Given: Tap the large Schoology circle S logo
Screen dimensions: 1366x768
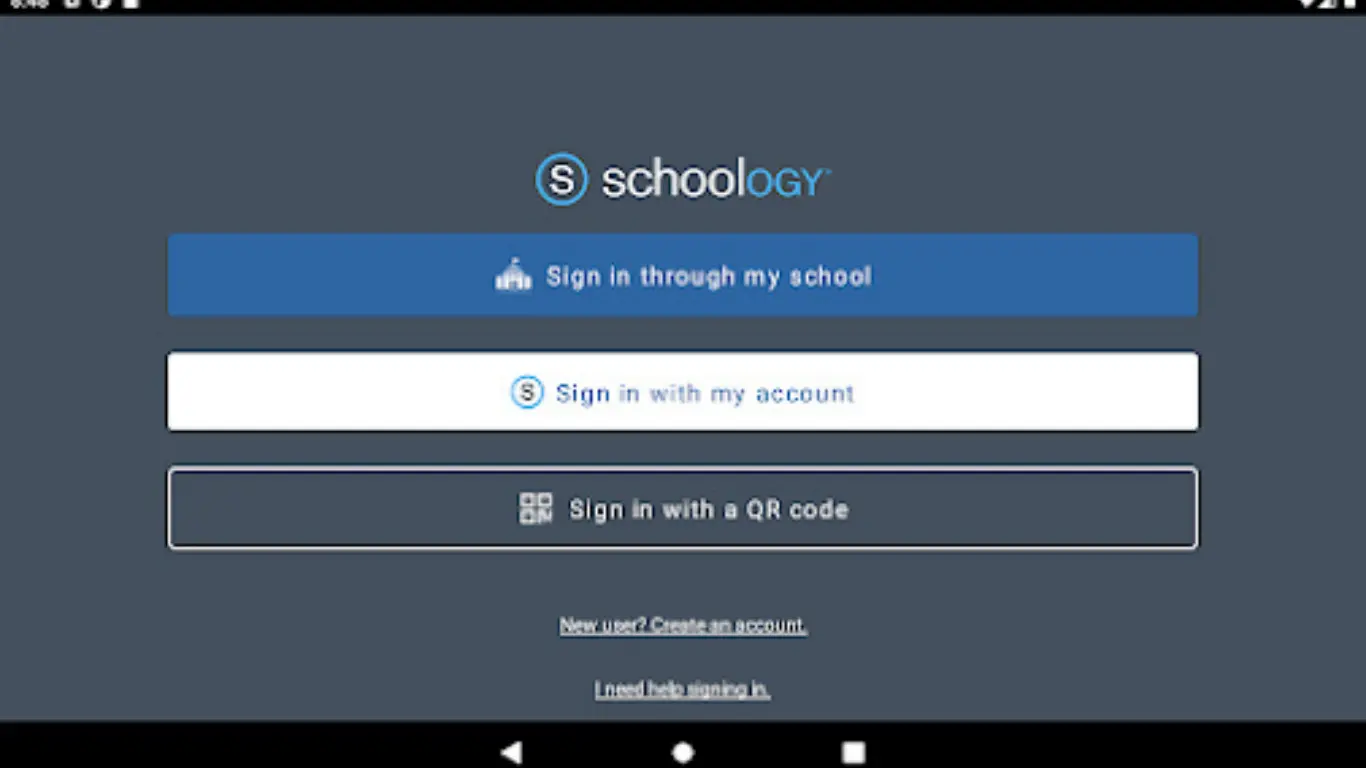Looking at the screenshot, I should click(x=561, y=179).
